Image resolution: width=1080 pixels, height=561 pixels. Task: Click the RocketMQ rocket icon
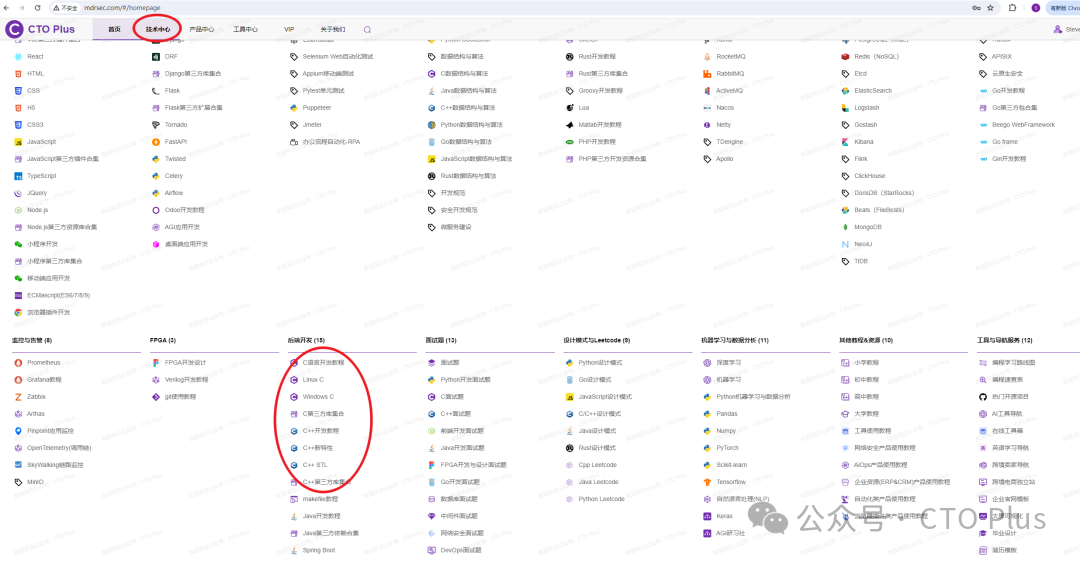(x=707, y=57)
